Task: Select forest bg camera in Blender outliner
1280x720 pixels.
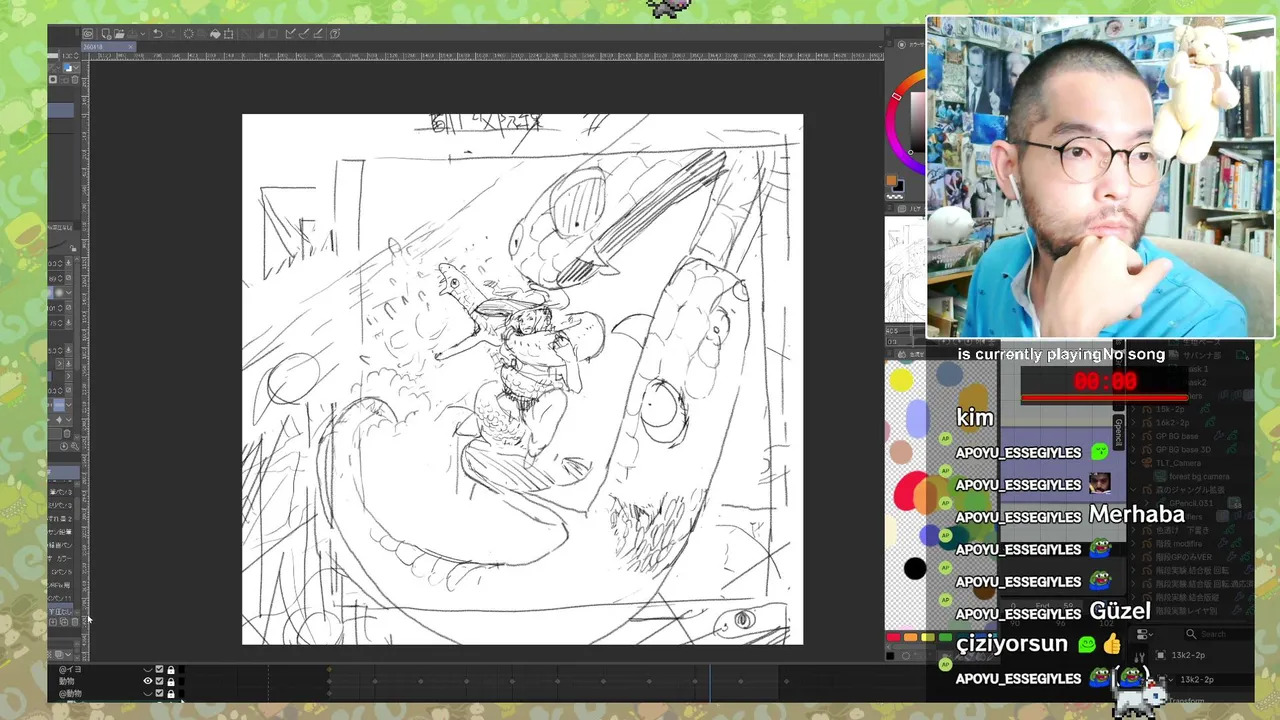Action: click(1199, 476)
